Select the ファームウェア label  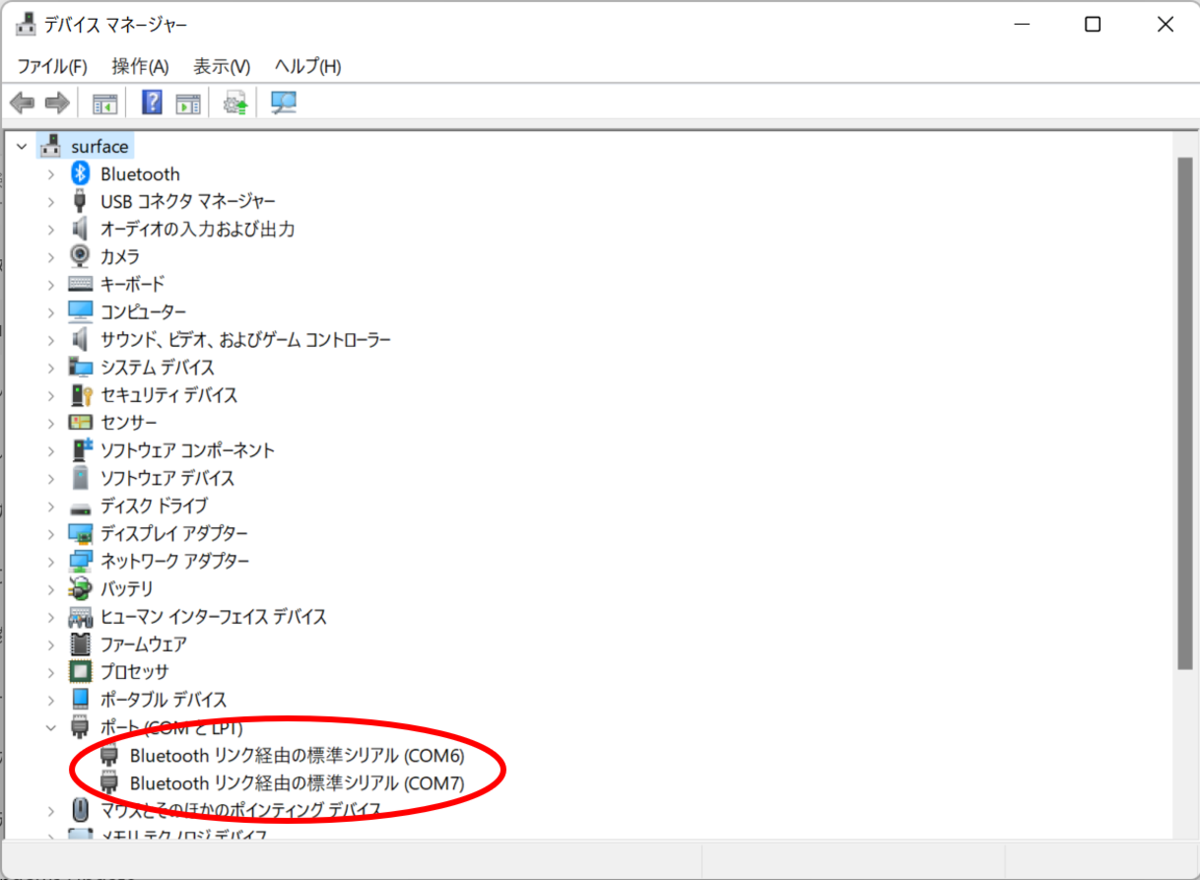[143, 644]
